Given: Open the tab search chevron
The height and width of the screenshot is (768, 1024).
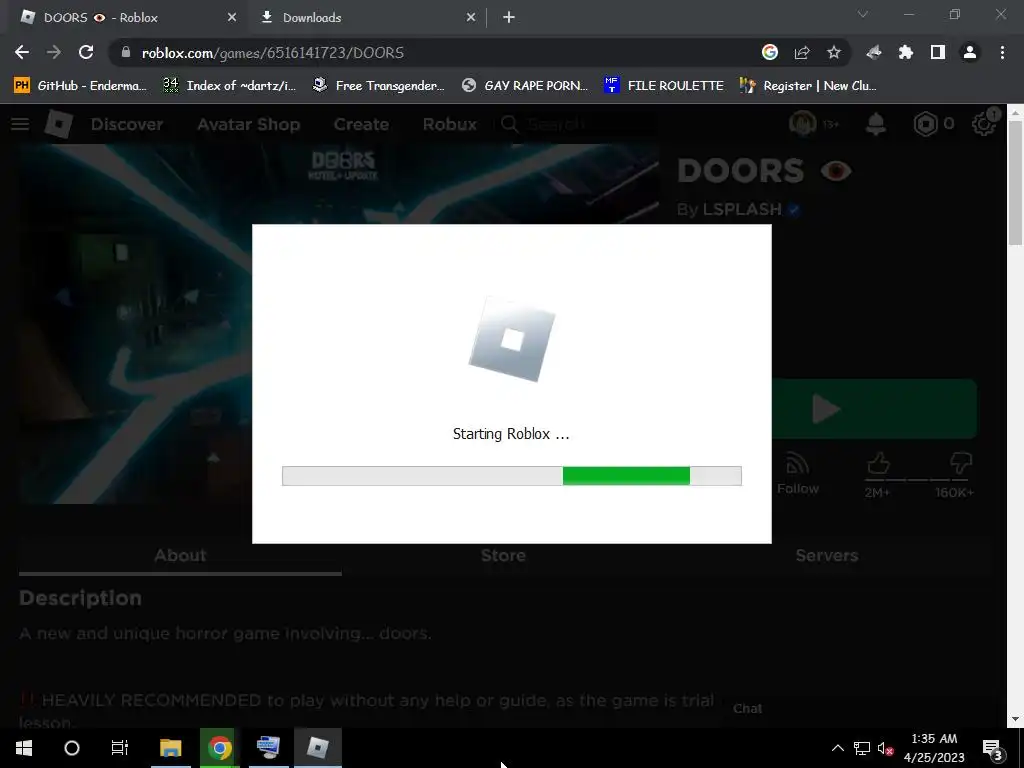Looking at the screenshot, I should pyautogui.click(x=863, y=14).
